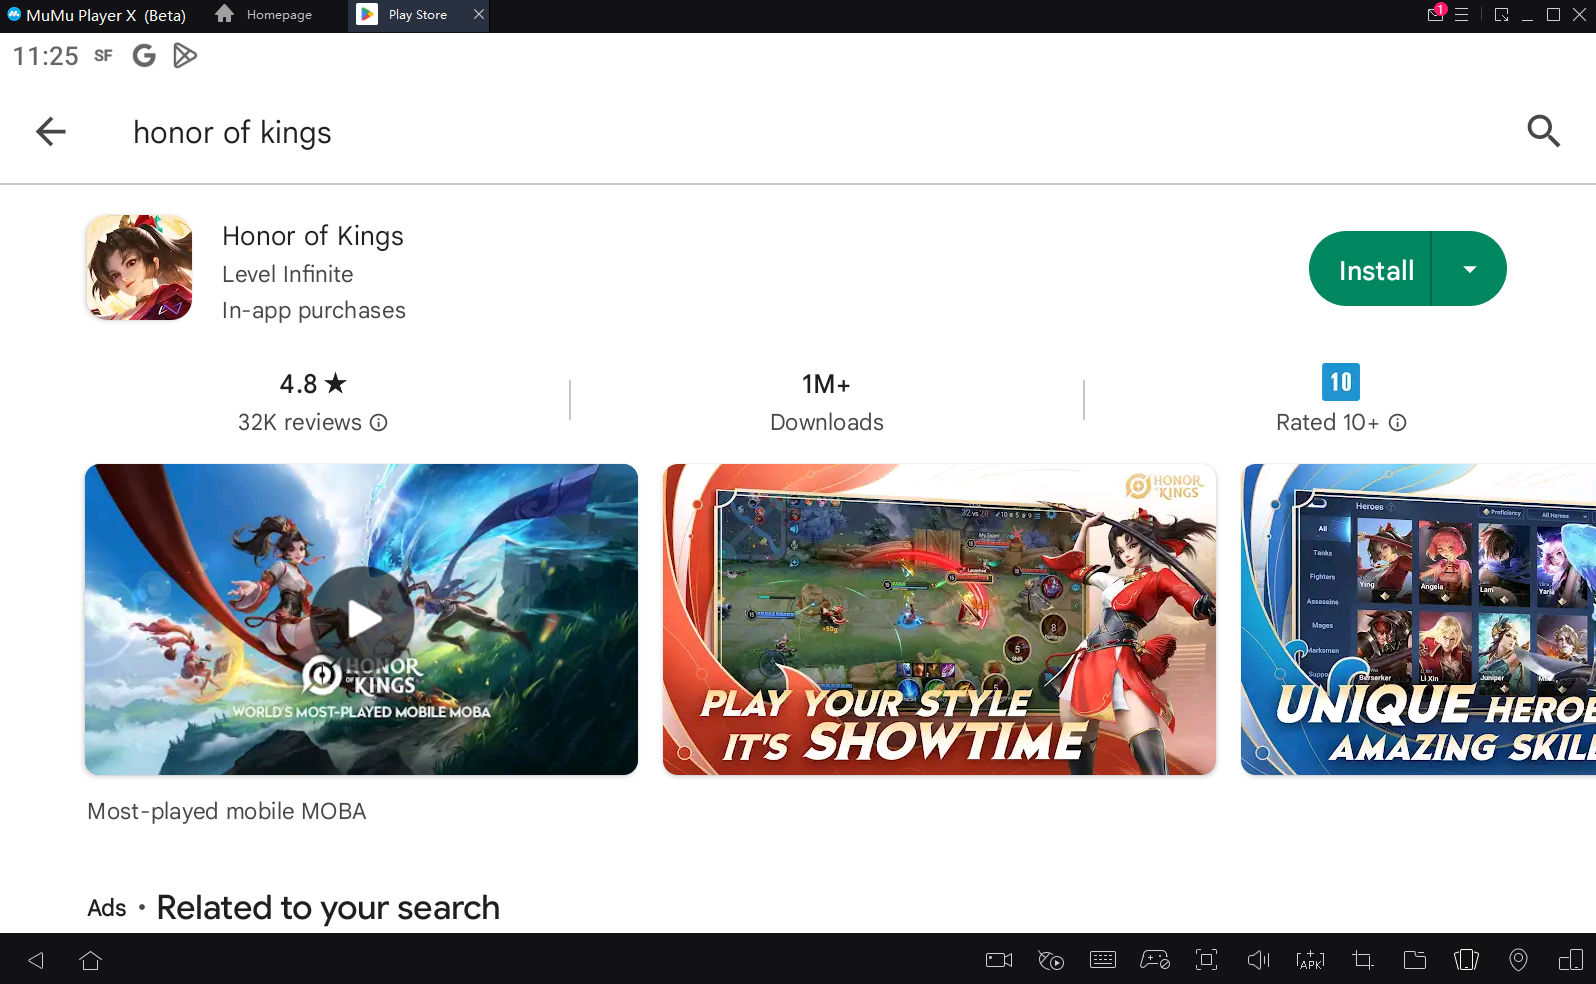This screenshot has width=1596, height=984.
Task: Play the Honor of Kings trailer video
Action: tap(361, 619)
